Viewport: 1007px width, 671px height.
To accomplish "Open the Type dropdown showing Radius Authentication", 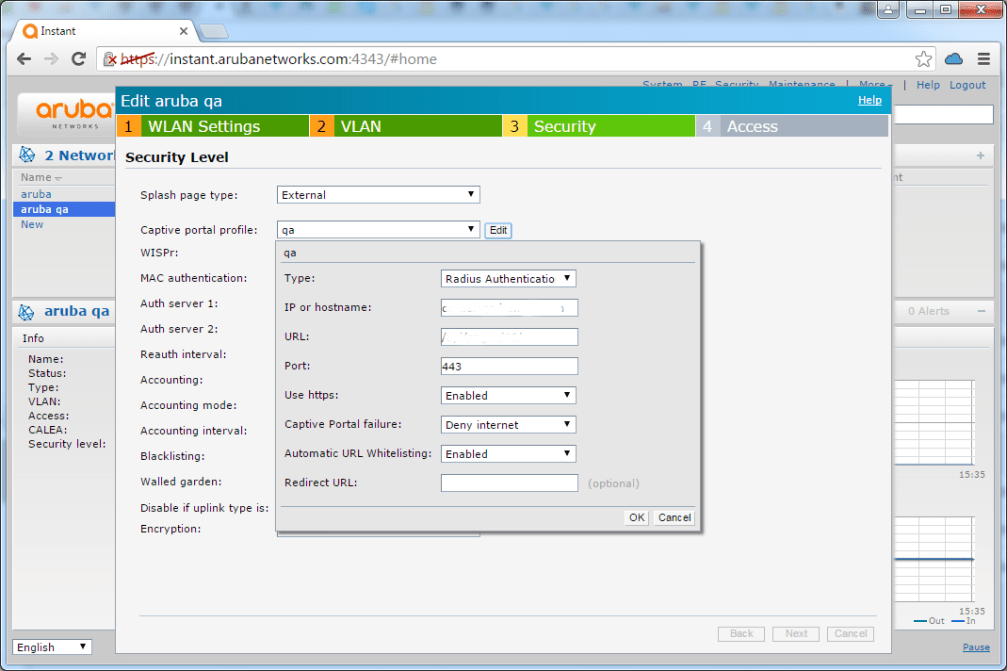I will pos(508,278).
